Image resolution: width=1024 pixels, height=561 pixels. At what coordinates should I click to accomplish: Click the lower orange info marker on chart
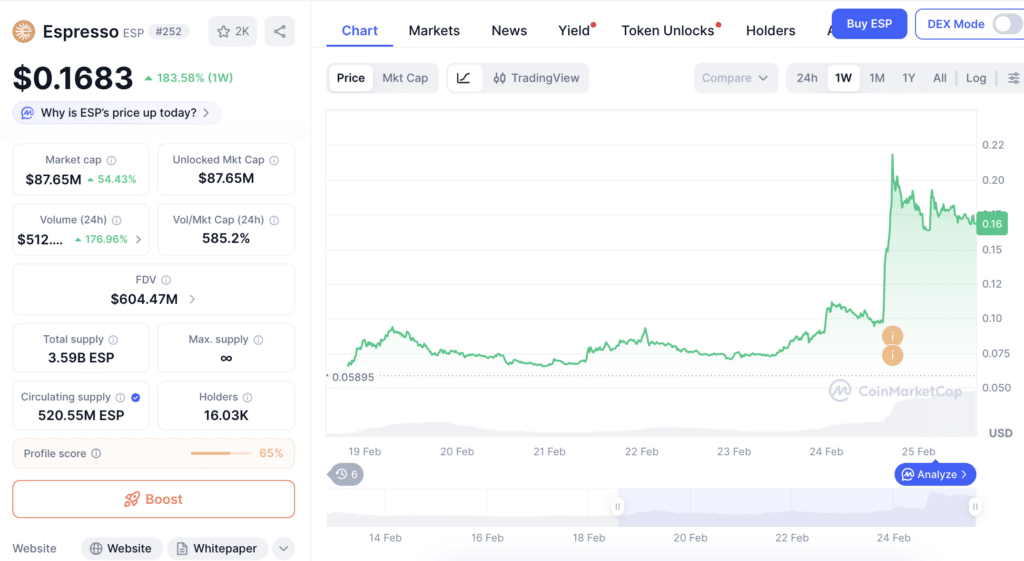click(893, 355)
